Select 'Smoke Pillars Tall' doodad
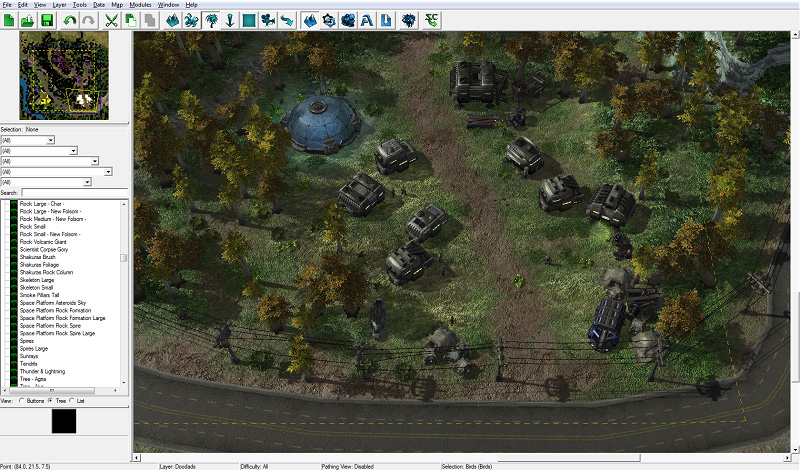This screenshot has width=800, height=470. [x=39, y=295]
